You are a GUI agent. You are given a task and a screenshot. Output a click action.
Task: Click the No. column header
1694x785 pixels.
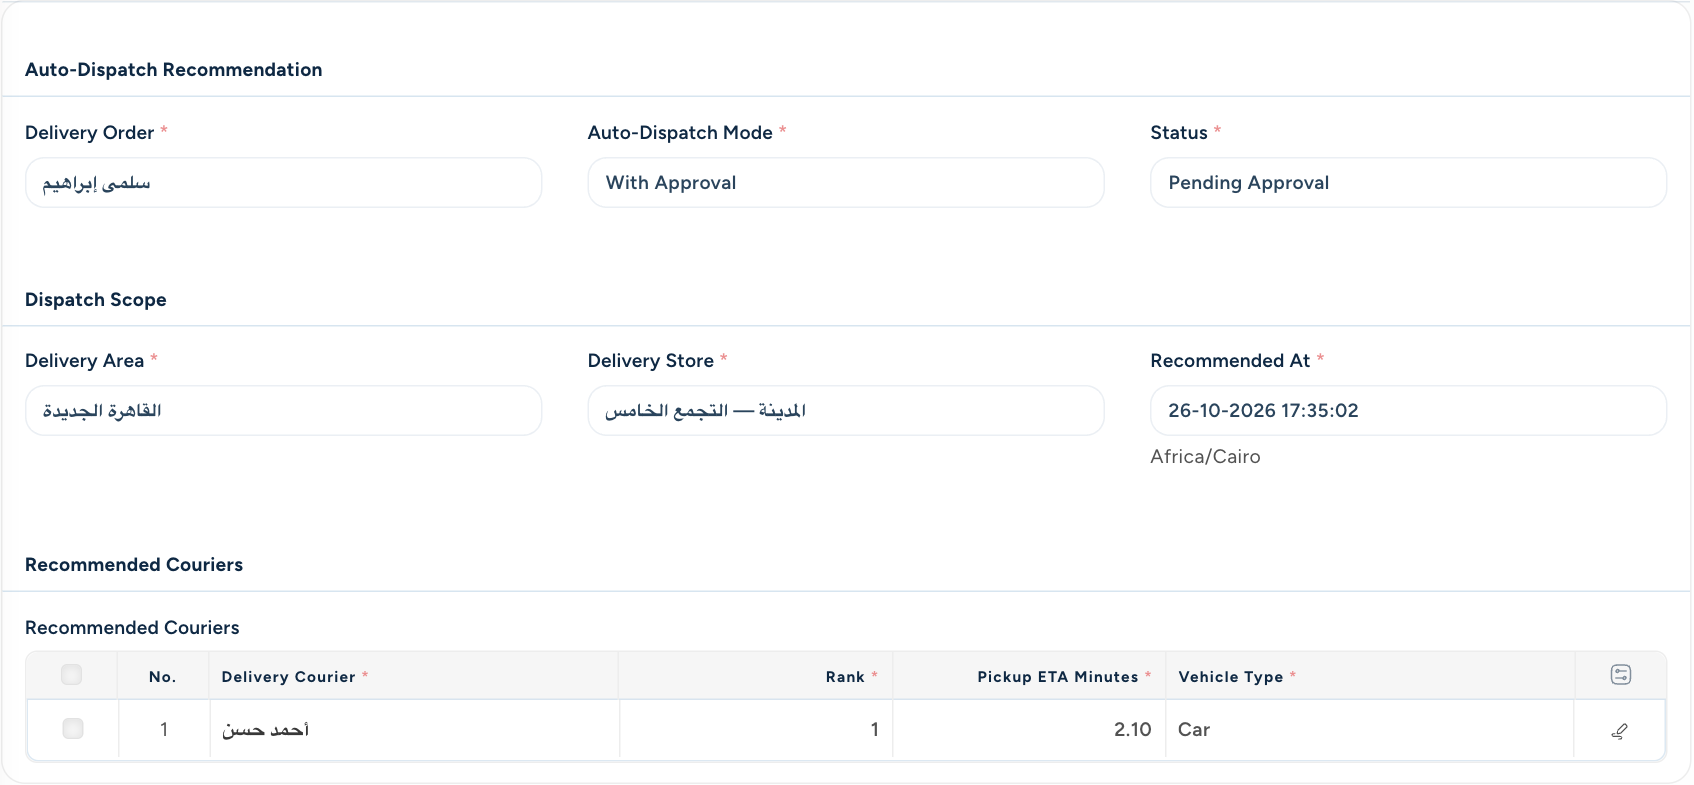point(163,676)
